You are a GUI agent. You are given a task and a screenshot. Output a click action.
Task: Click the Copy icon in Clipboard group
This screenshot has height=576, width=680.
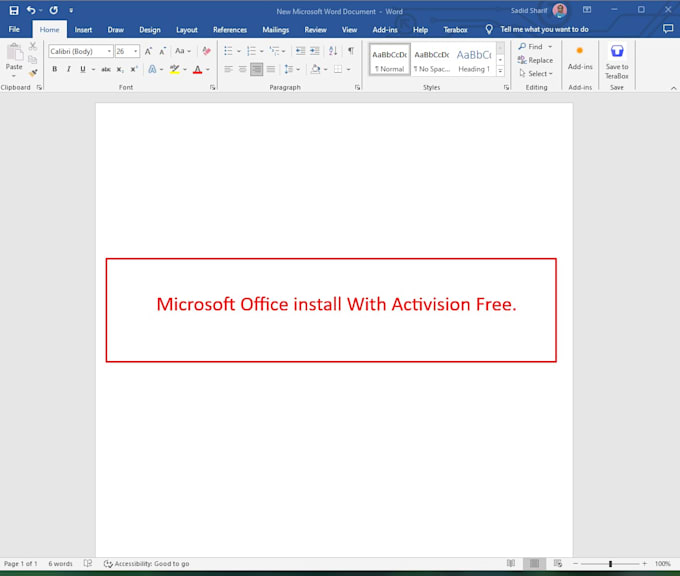click(33, 59)
